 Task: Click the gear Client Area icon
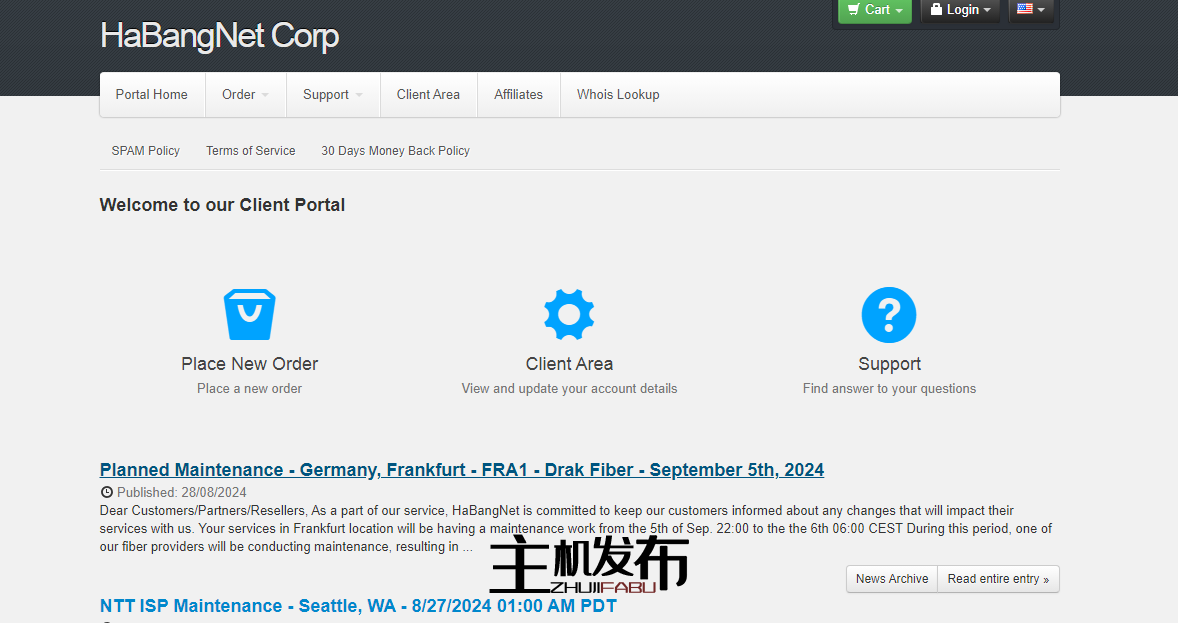click(x=569, y=315)
